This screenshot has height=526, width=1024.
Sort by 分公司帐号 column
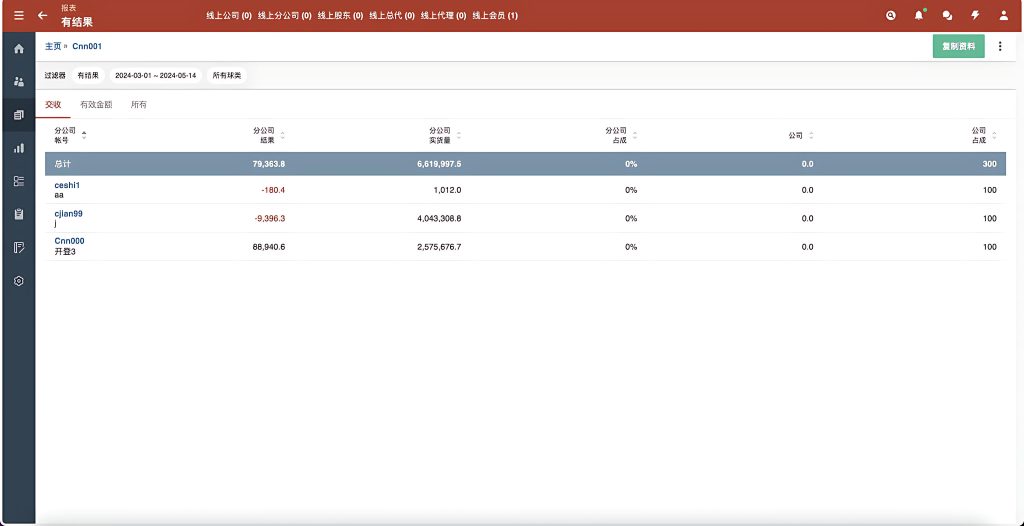(70, 135)
